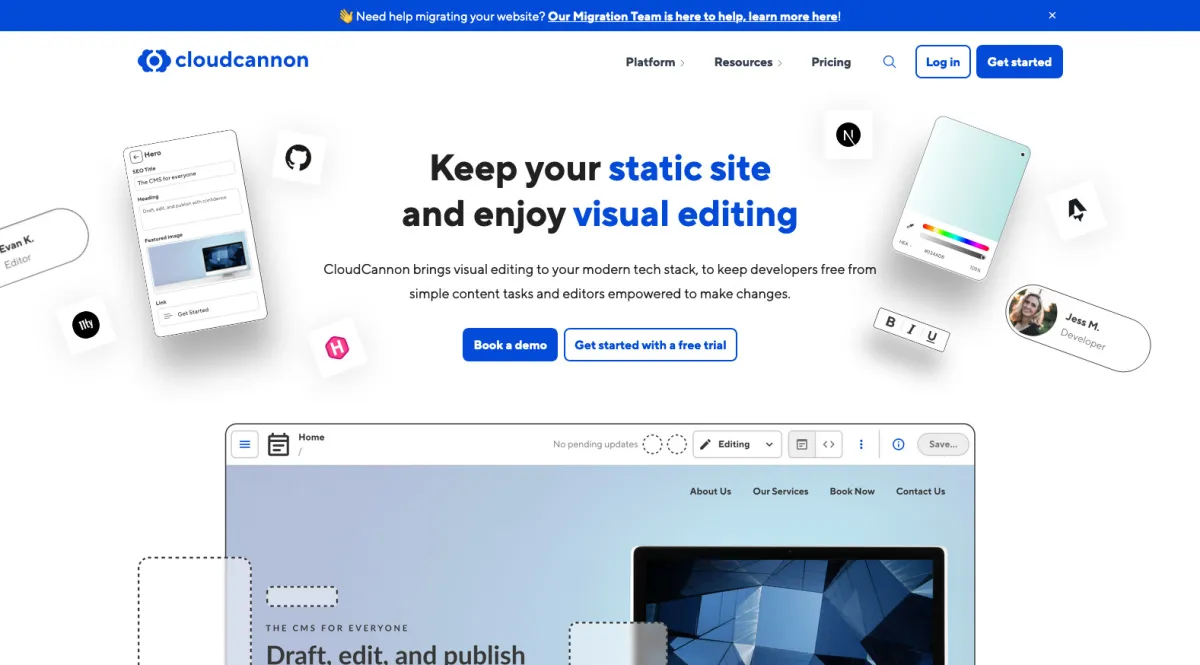Open the Migration Team help link

693,16
